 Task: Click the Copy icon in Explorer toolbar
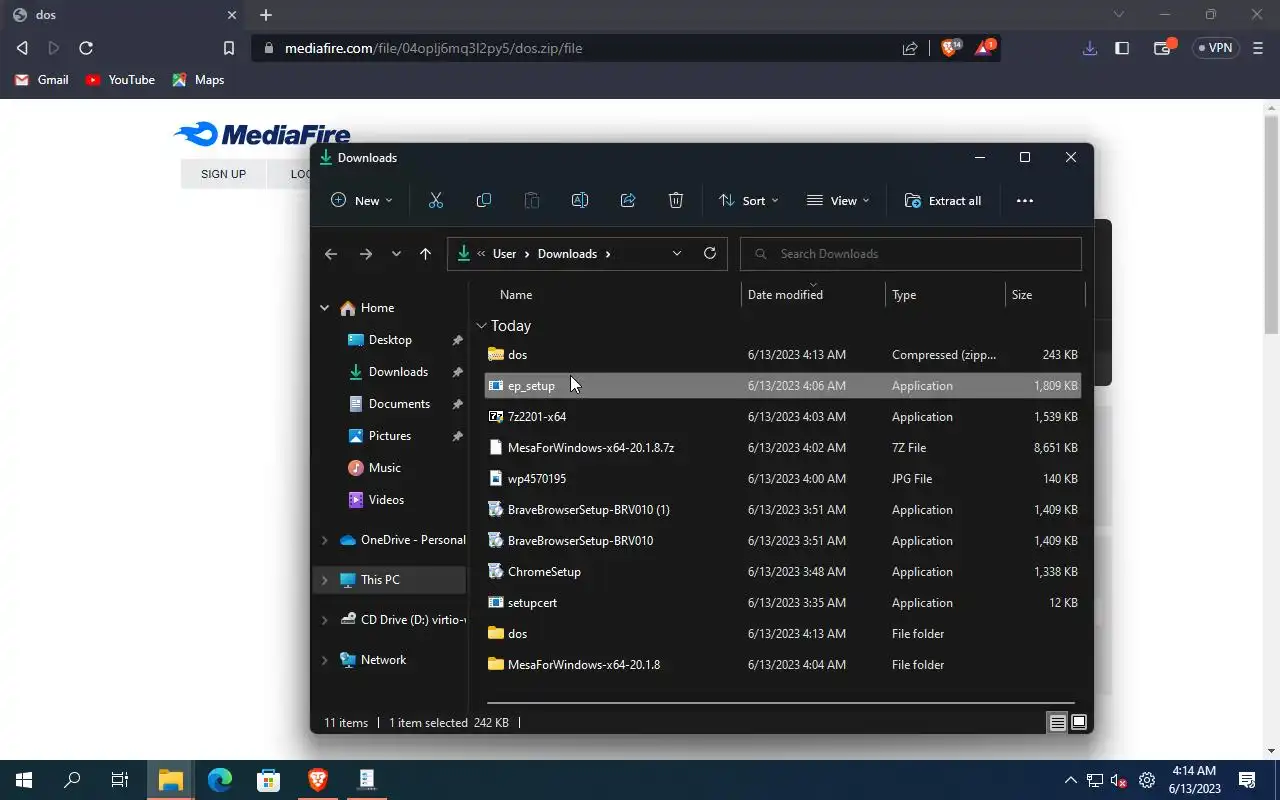484,200
